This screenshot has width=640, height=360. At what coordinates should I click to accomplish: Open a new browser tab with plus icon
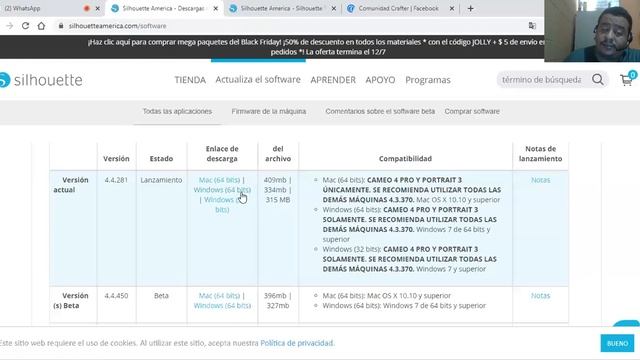[471, 8]
